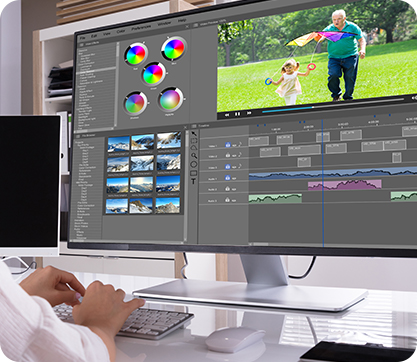Click the video preview progress slider
The image size is (417, 362).
coord(333,105)
